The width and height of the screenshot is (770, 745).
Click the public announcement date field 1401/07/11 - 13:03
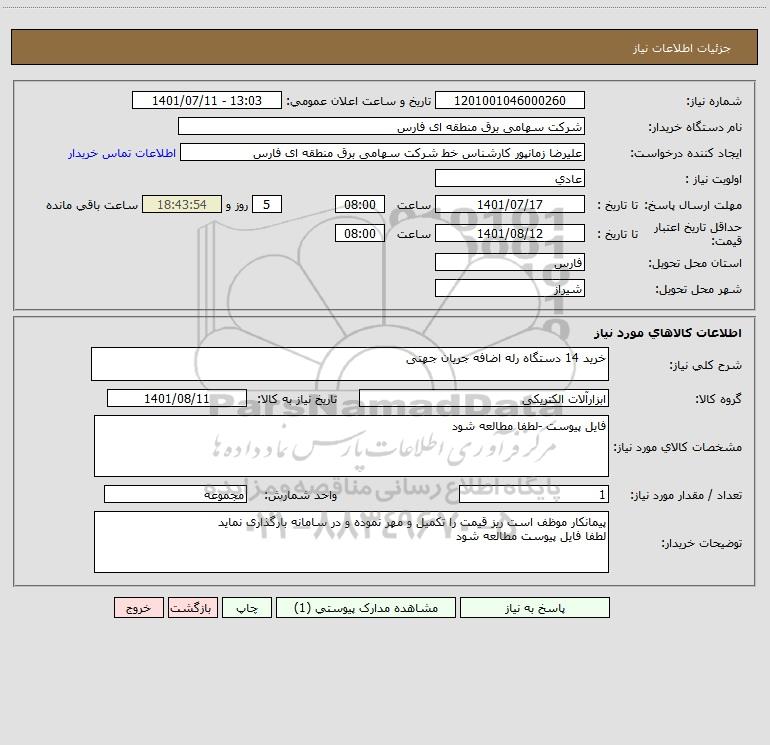tap(207, 100)
